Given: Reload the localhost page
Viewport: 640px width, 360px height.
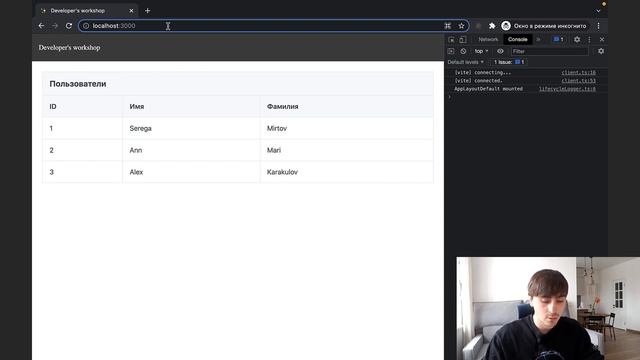Looking at the screenshot, I should [69, 26].
